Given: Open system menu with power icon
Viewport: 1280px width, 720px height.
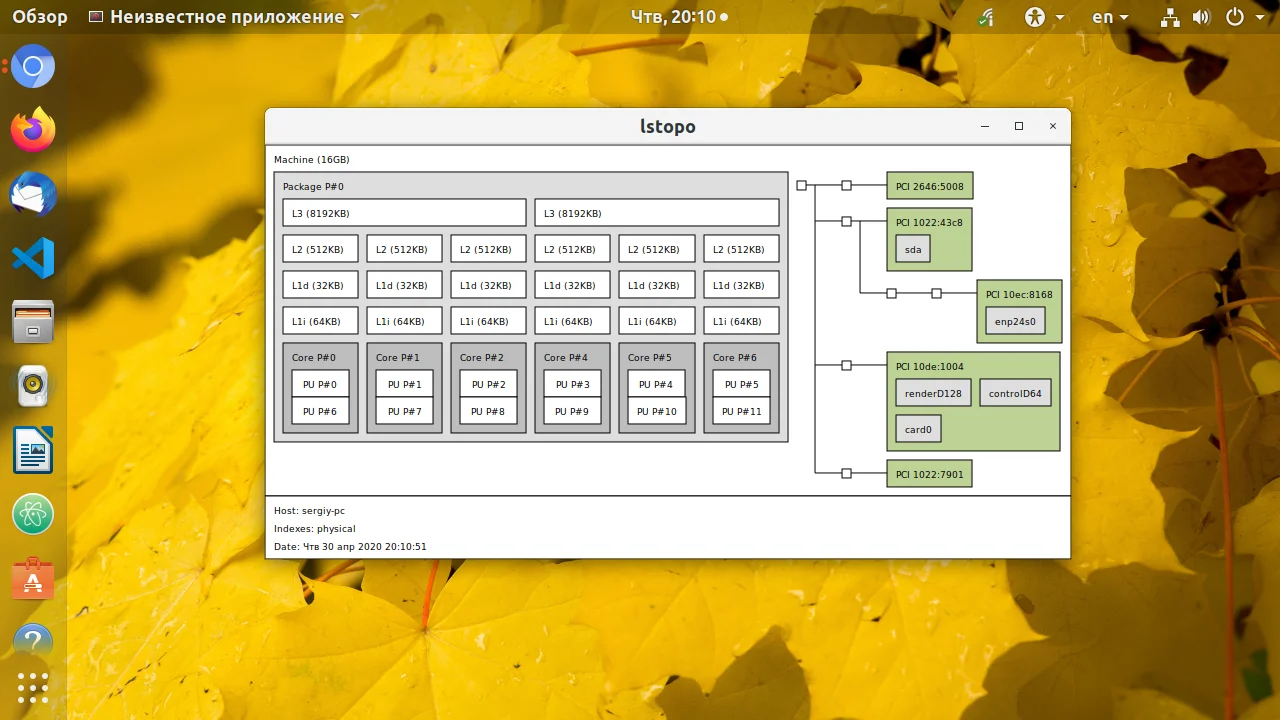Looking at the screenshot, I should point(1243,17).
